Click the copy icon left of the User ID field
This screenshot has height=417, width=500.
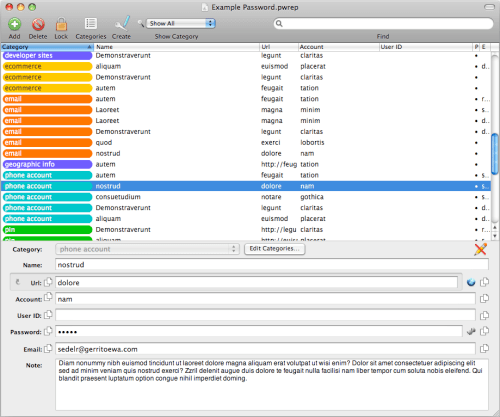[48, 314]
